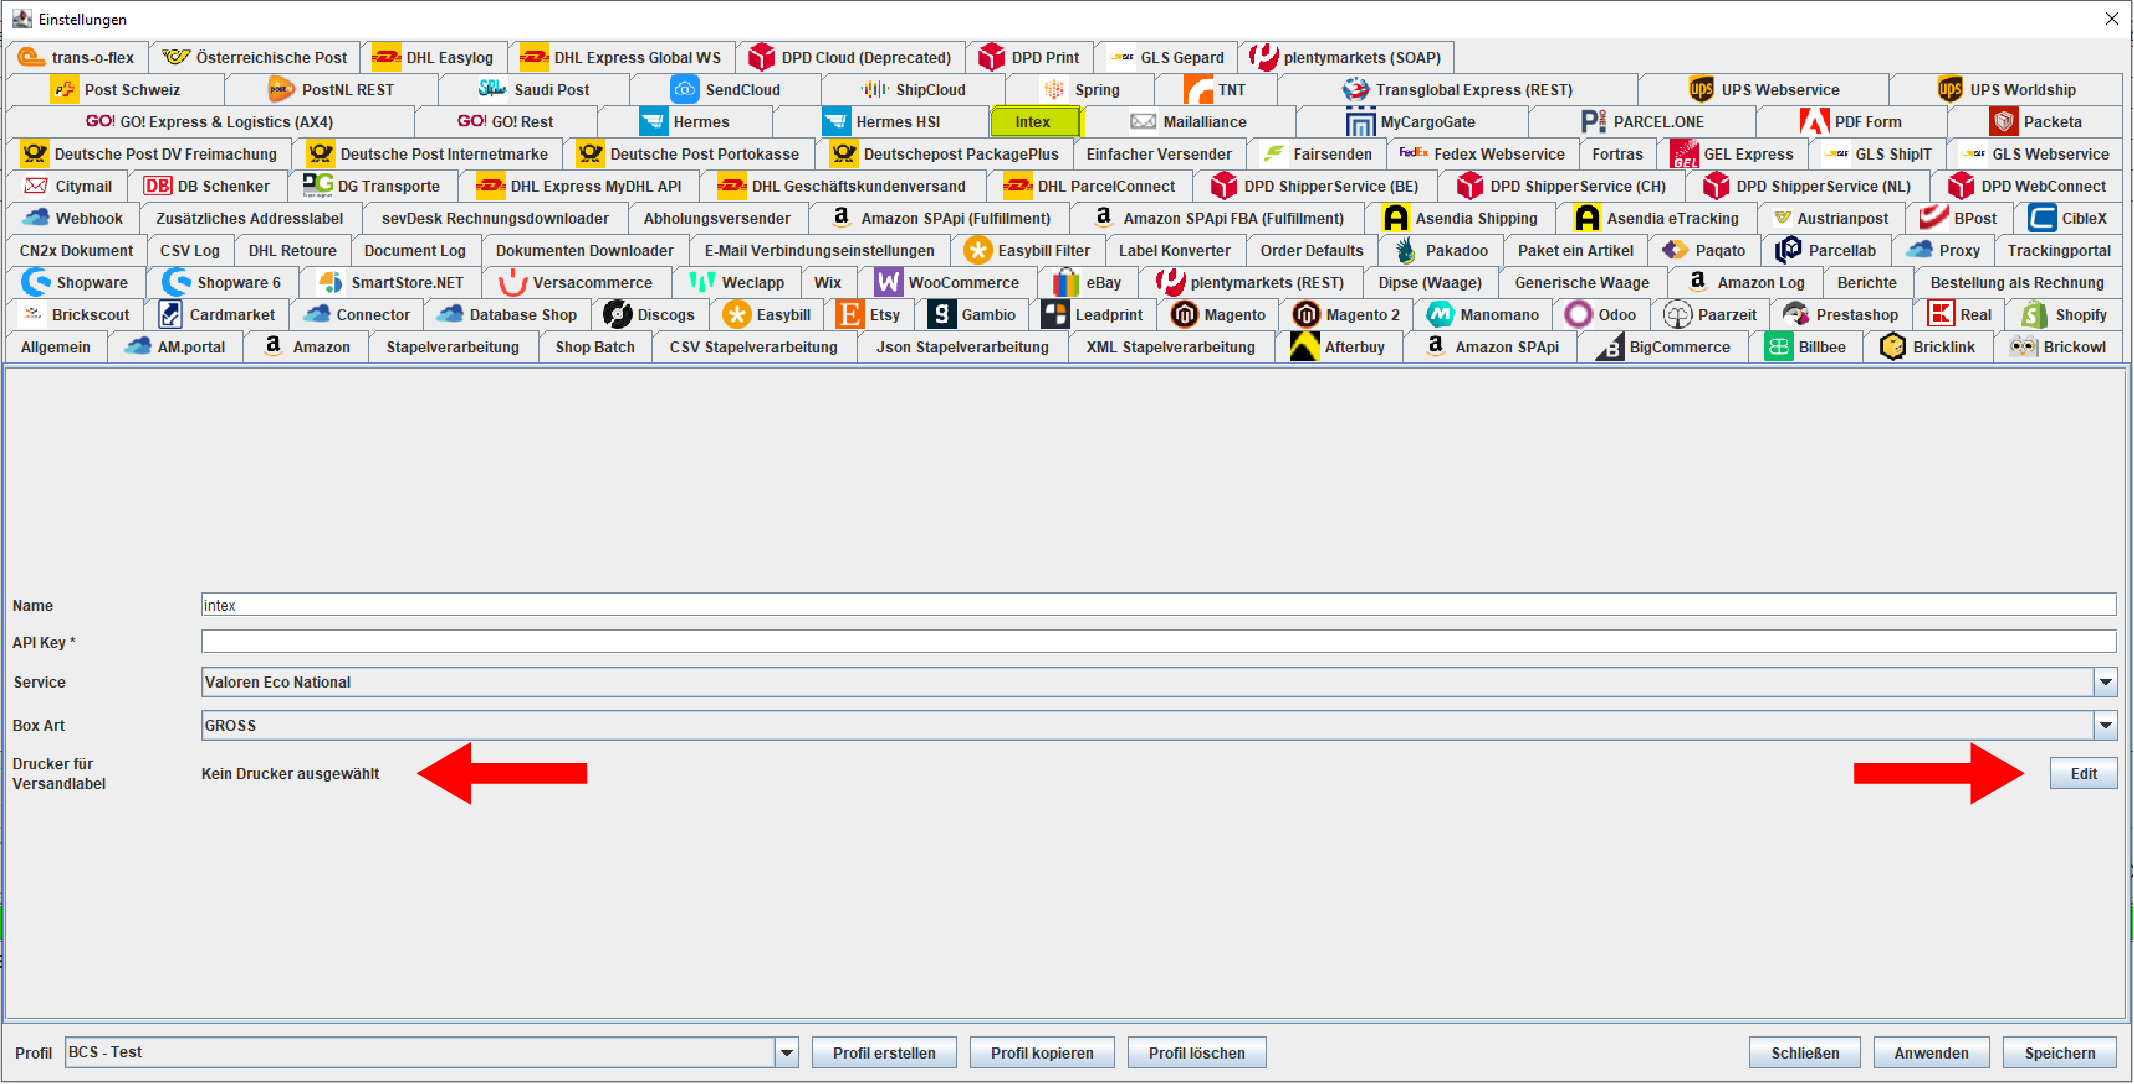Switch to the Stapelverarbeitung tab
The height and width of the screenshot is (1084, 2134).
tap(453, 347)
